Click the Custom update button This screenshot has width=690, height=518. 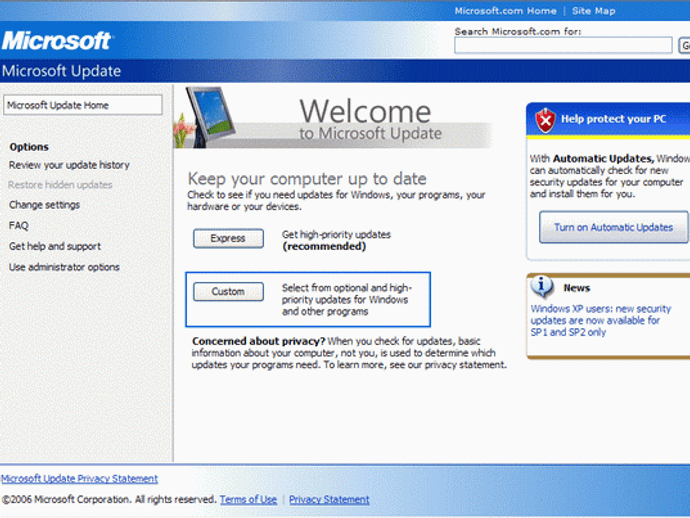(x=228, y=292)
